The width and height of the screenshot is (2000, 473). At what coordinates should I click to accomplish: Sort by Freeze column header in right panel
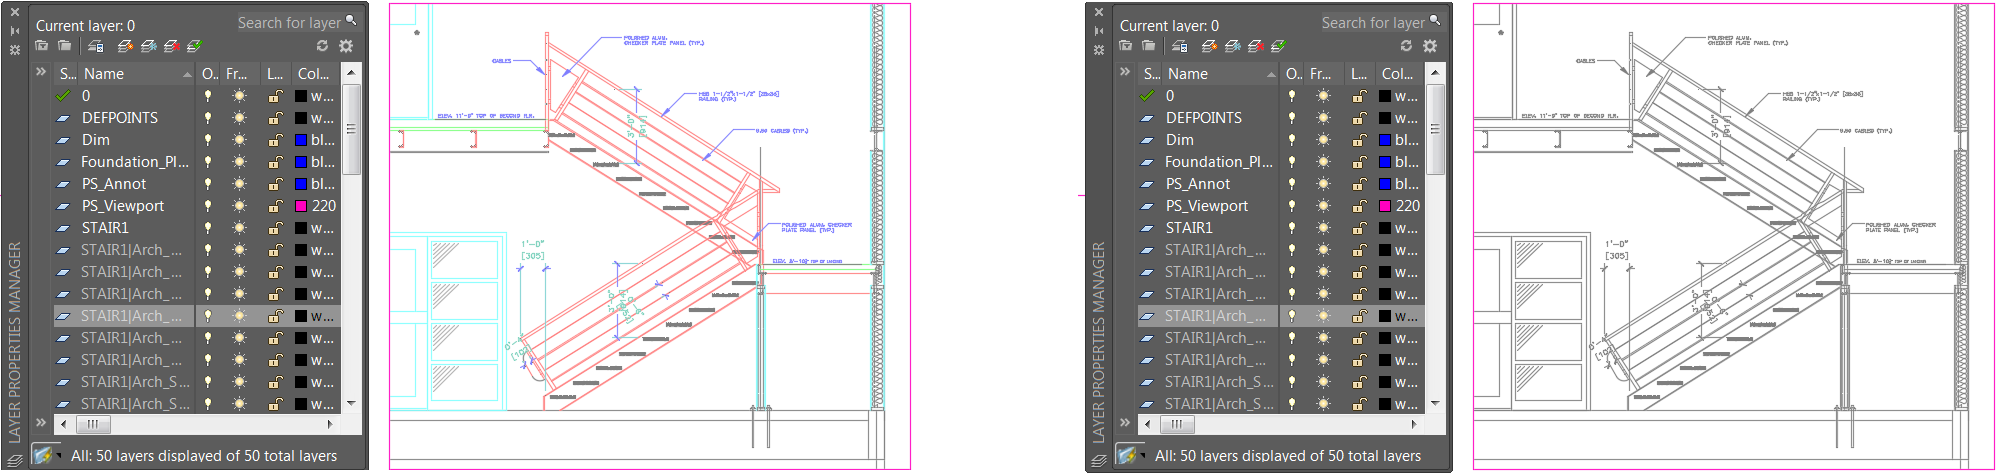tap(1322, 74)
